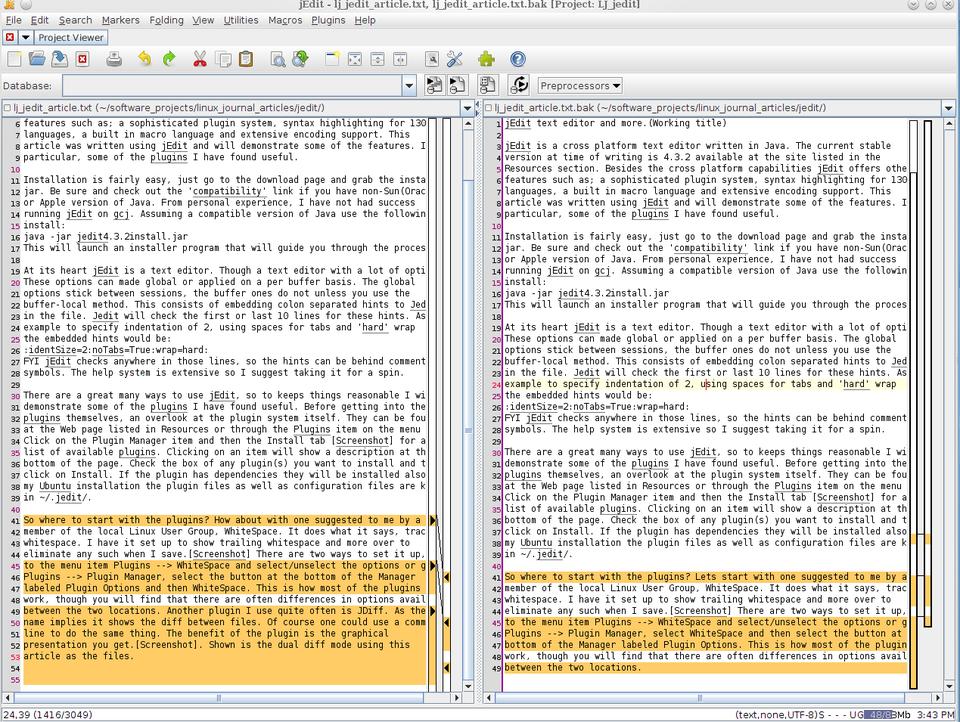Open the Project Viewer docking dropdown arrow
The image size is (960, 722).
coord(26,38)
